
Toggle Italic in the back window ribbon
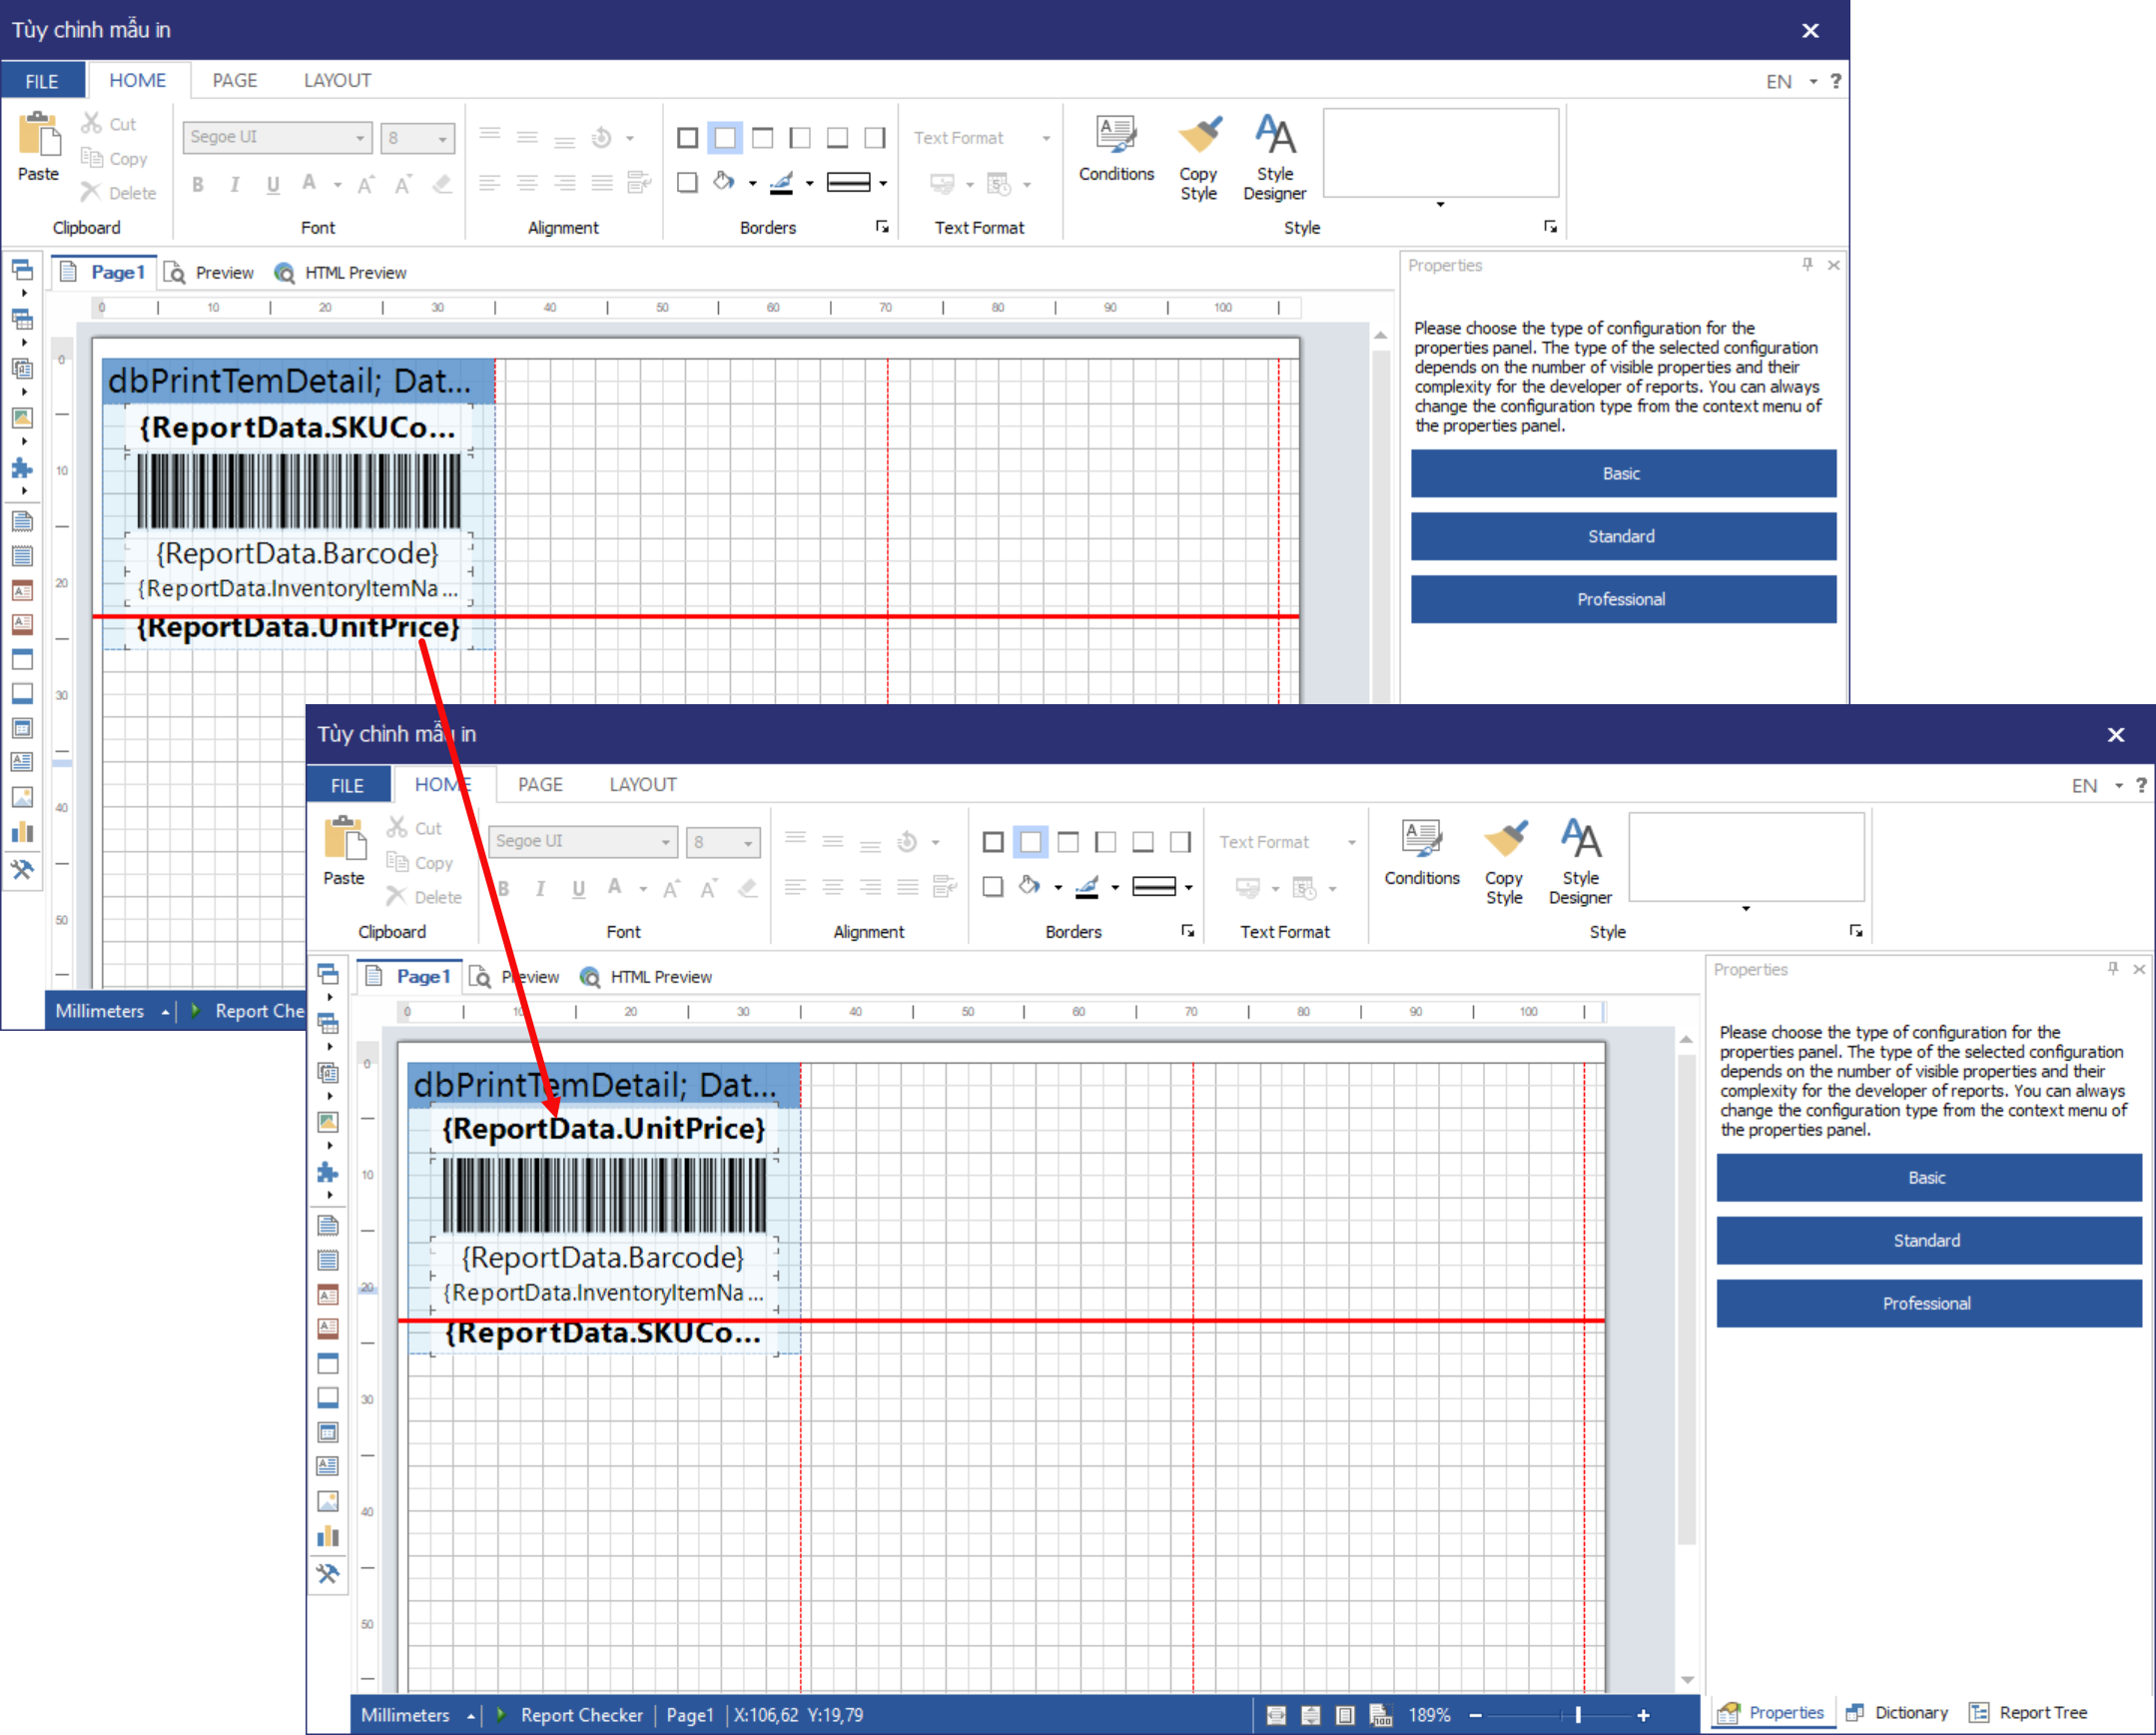tap(235, 184)
